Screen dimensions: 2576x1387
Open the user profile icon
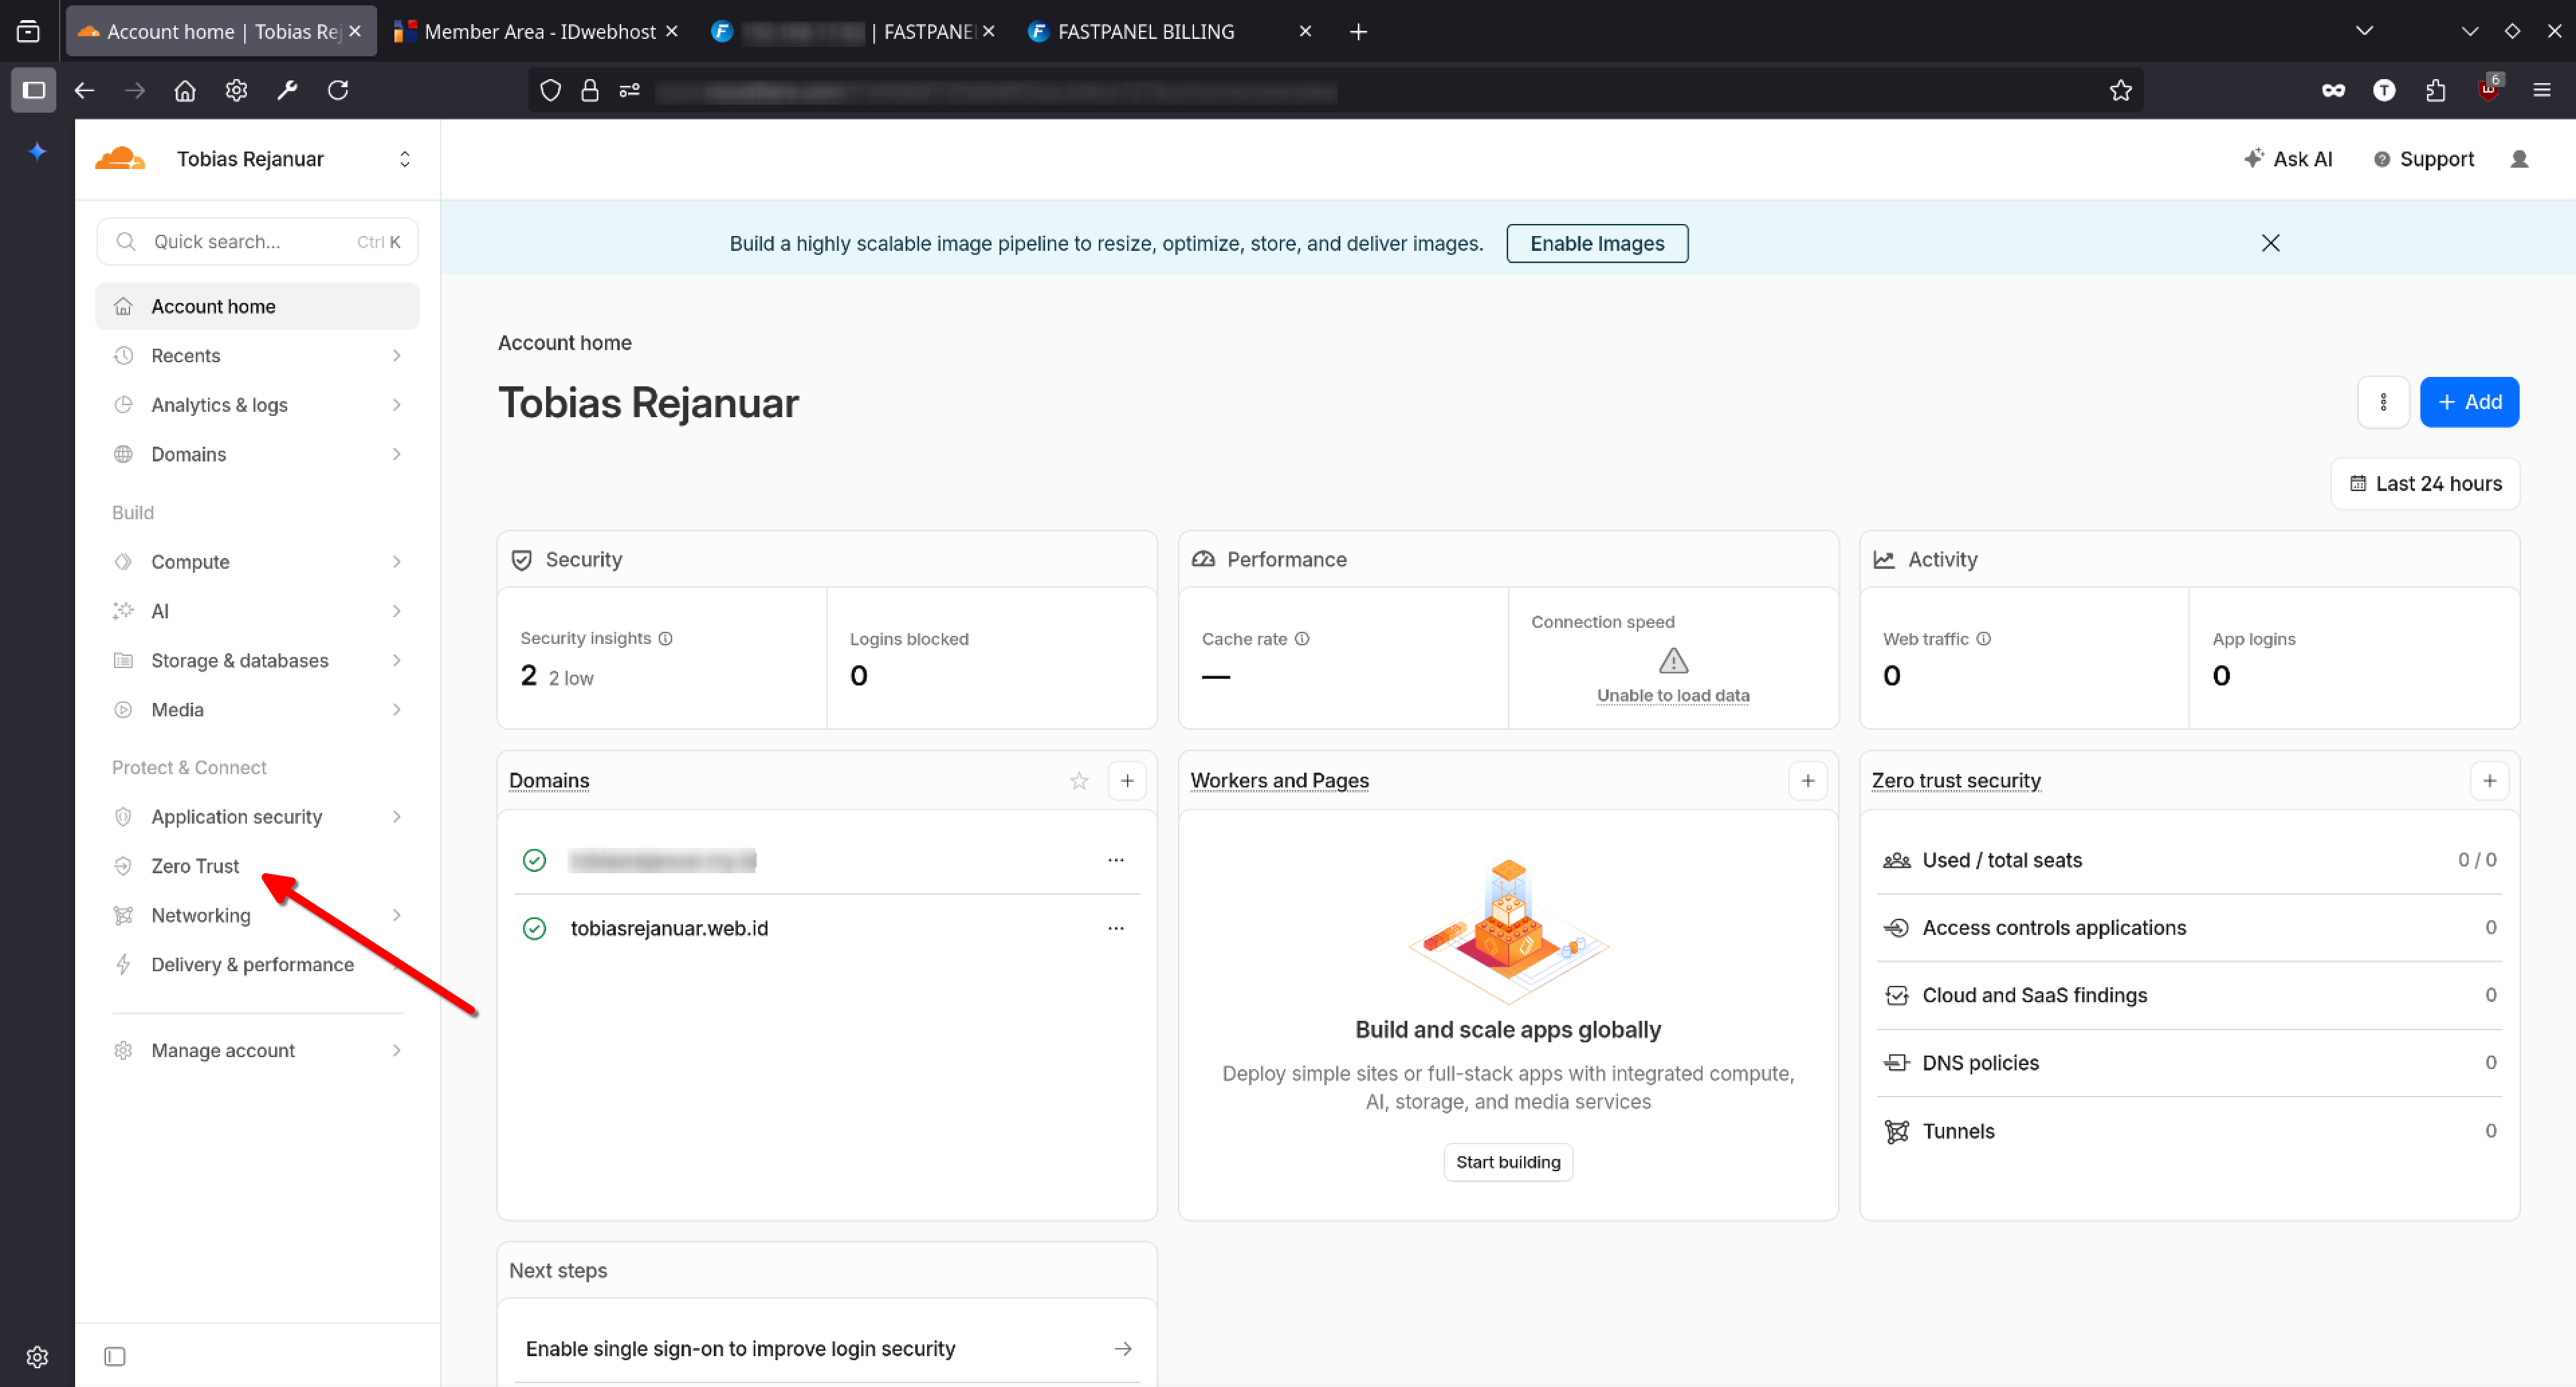coord(2519,159)
